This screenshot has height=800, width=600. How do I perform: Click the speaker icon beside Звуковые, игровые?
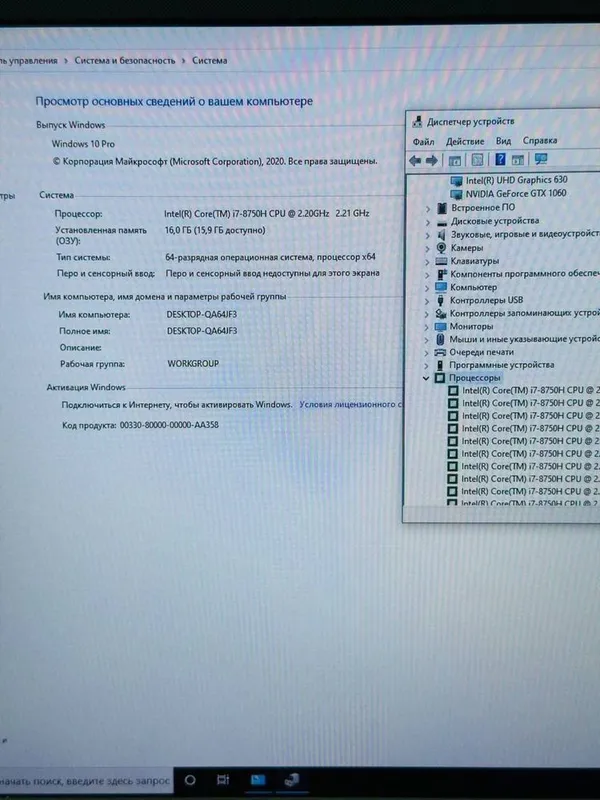[442, 235]
